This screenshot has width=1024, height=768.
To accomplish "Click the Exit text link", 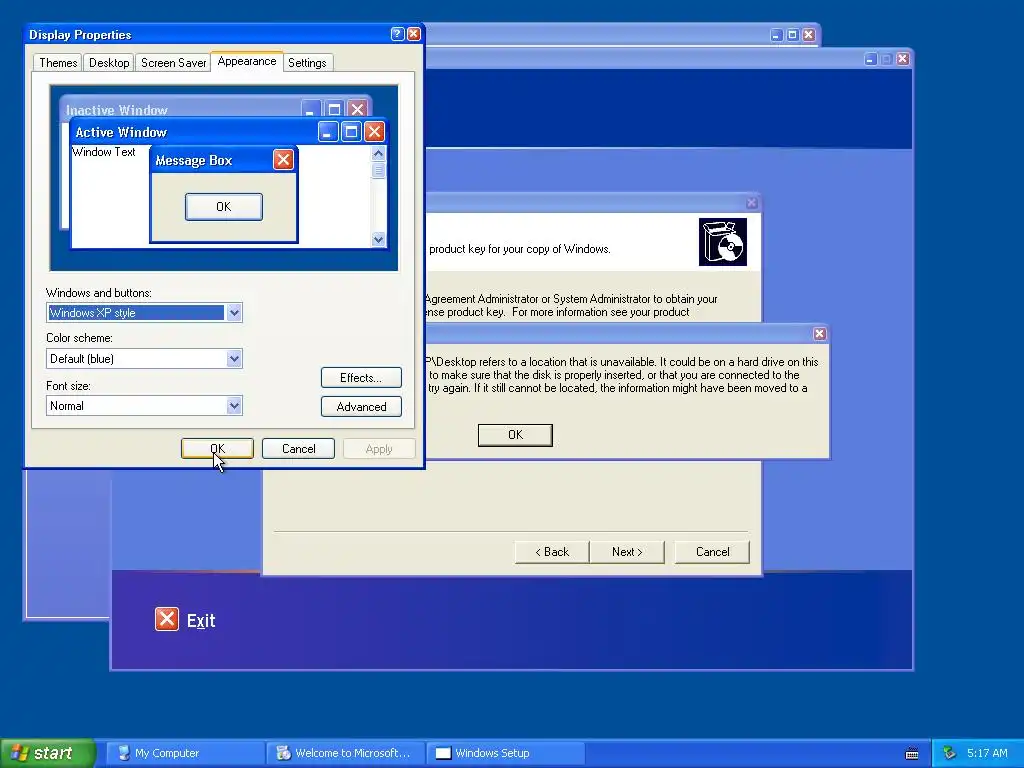I will click(200, 620).
